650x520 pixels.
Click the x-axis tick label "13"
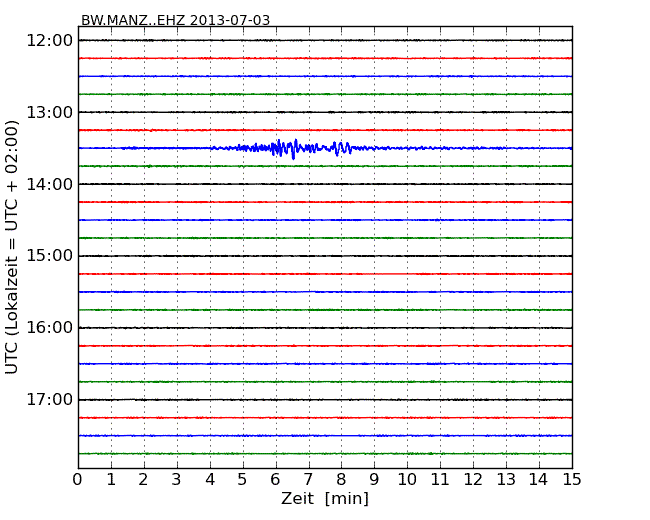tap(506, 480)
